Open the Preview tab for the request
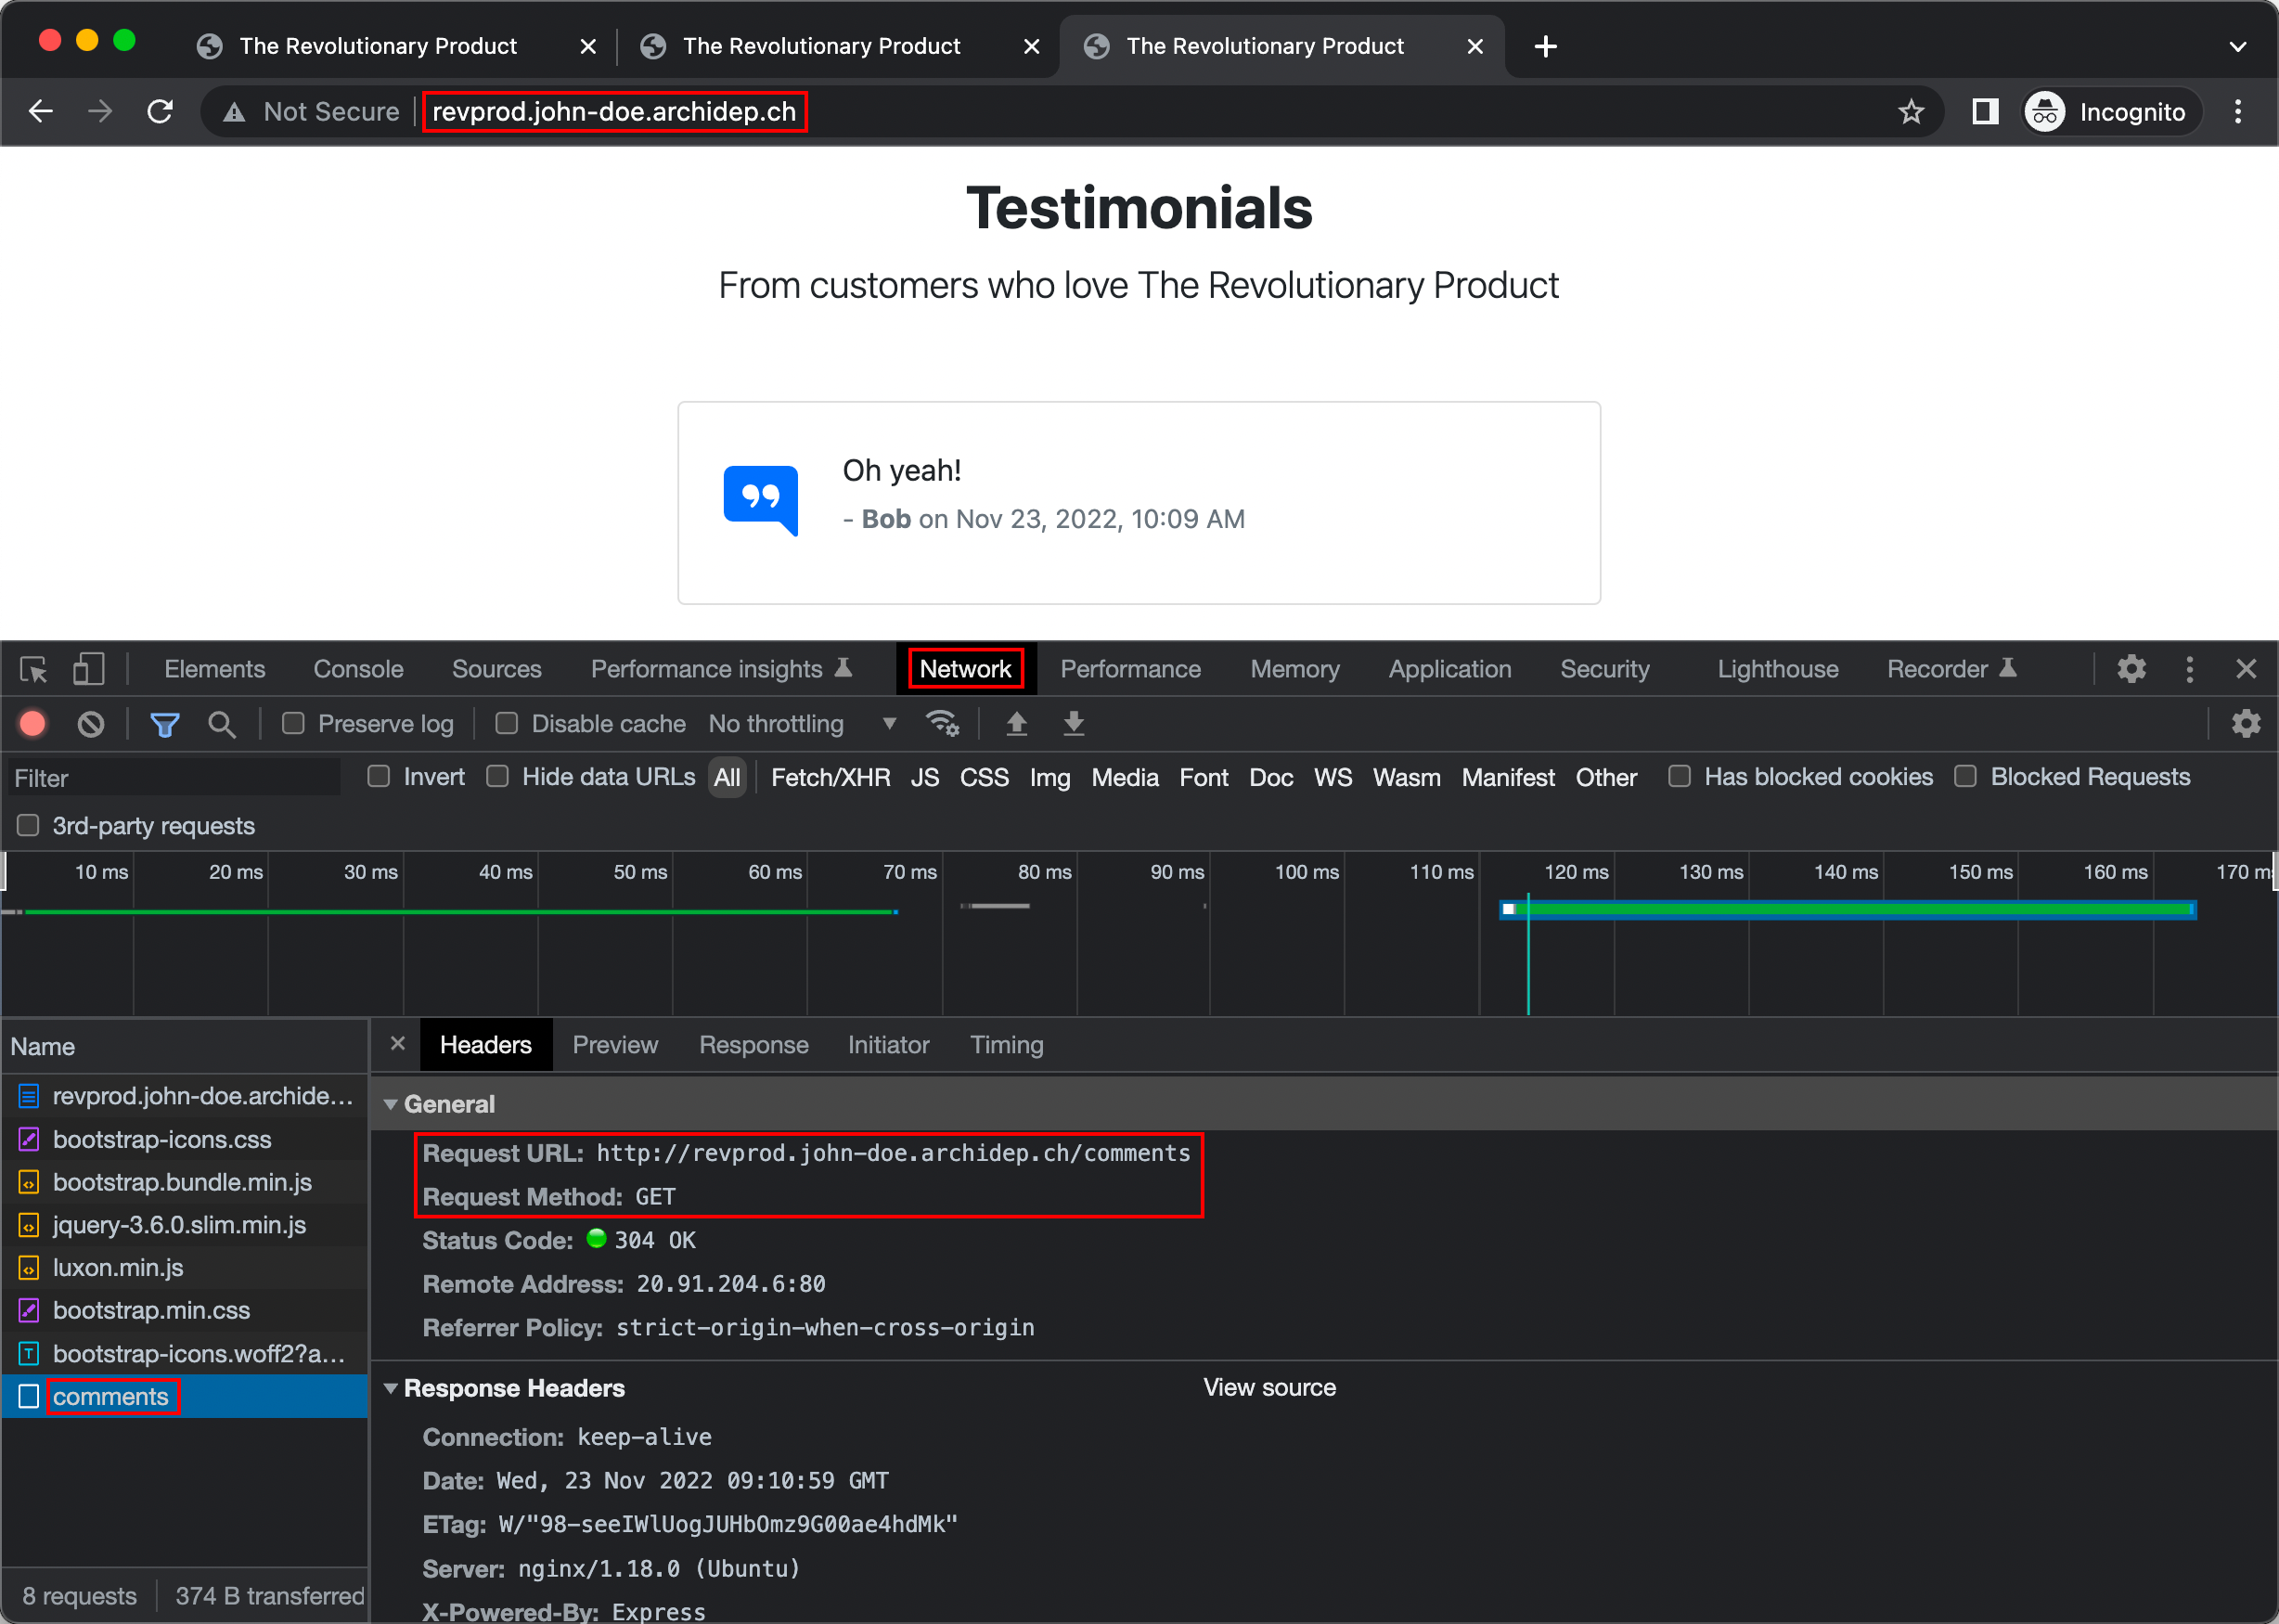 pyautogui.click(x=615, y=1044)
